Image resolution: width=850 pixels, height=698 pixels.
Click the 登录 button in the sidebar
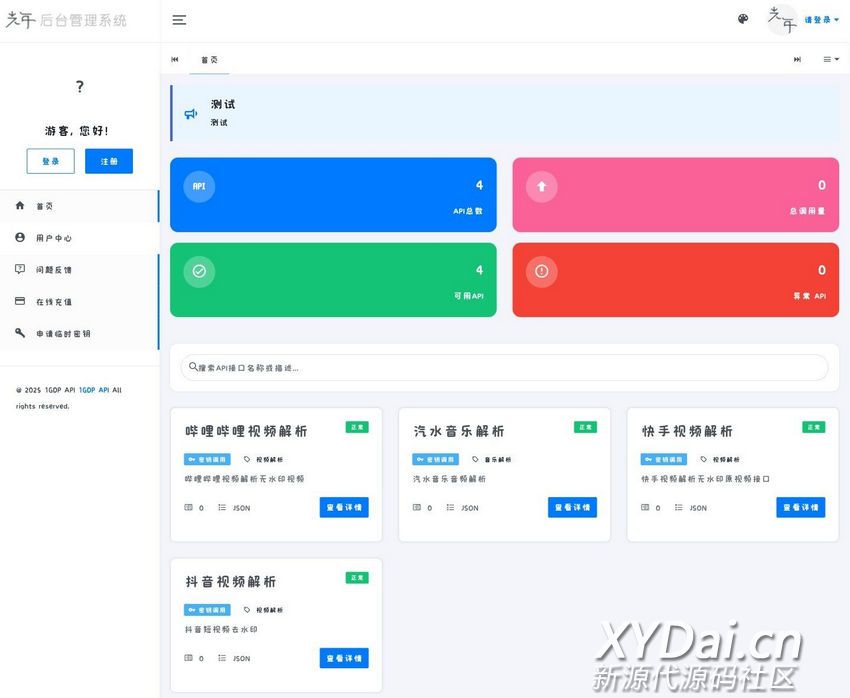click(x=50, y=161)
